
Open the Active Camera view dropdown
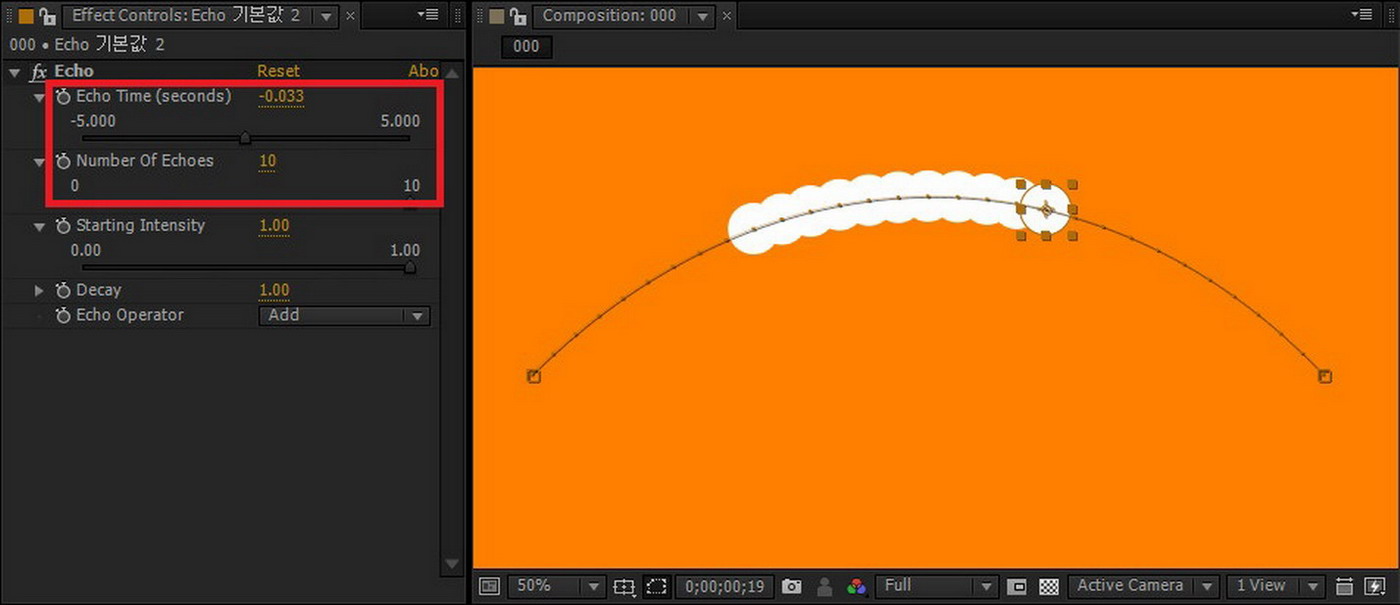pos(1143,586)
